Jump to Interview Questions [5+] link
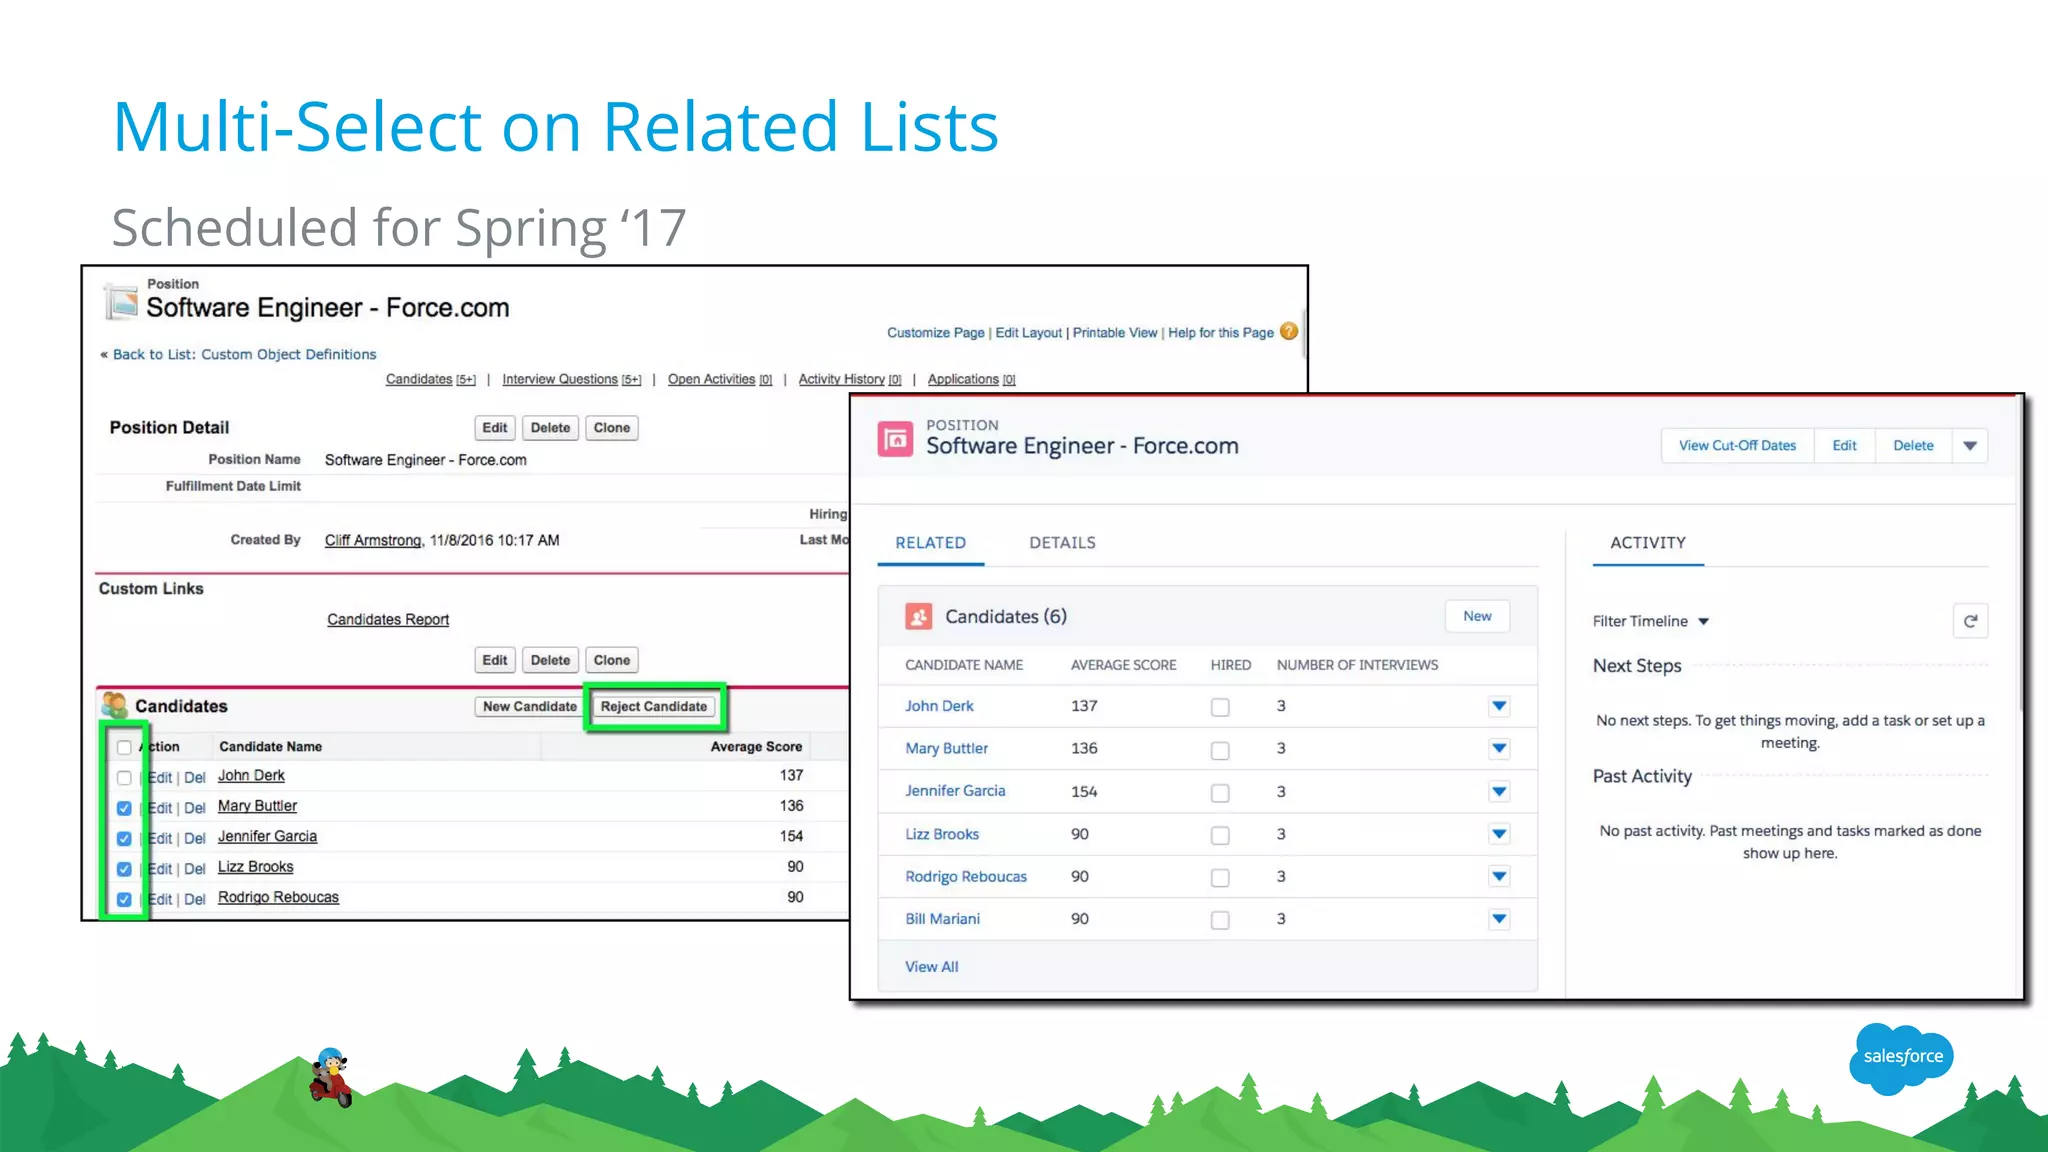Screen dimensions: 2048x1152 571,379
